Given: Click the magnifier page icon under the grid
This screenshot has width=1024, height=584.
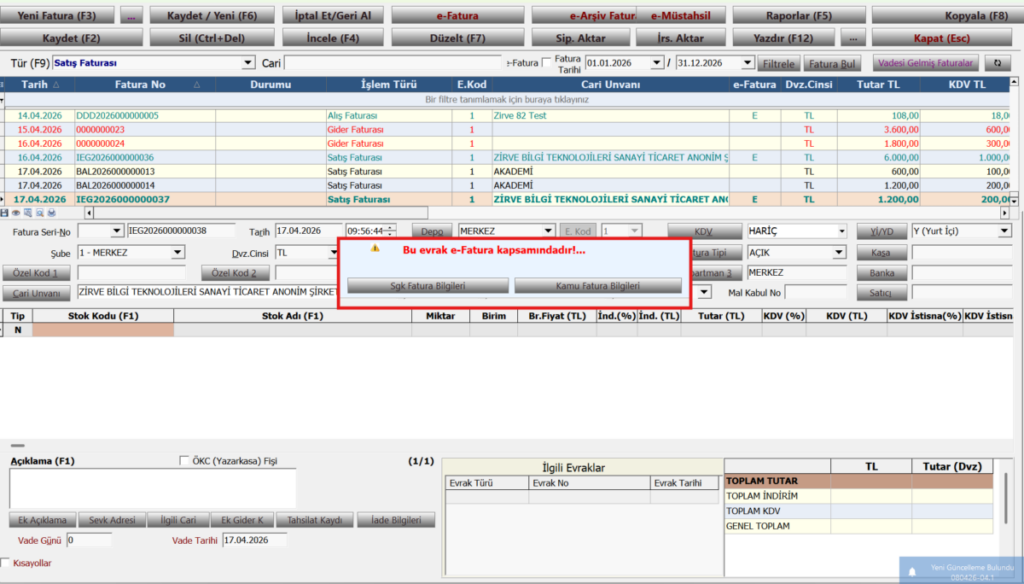Looking at the screenshot, I should 40,213.
